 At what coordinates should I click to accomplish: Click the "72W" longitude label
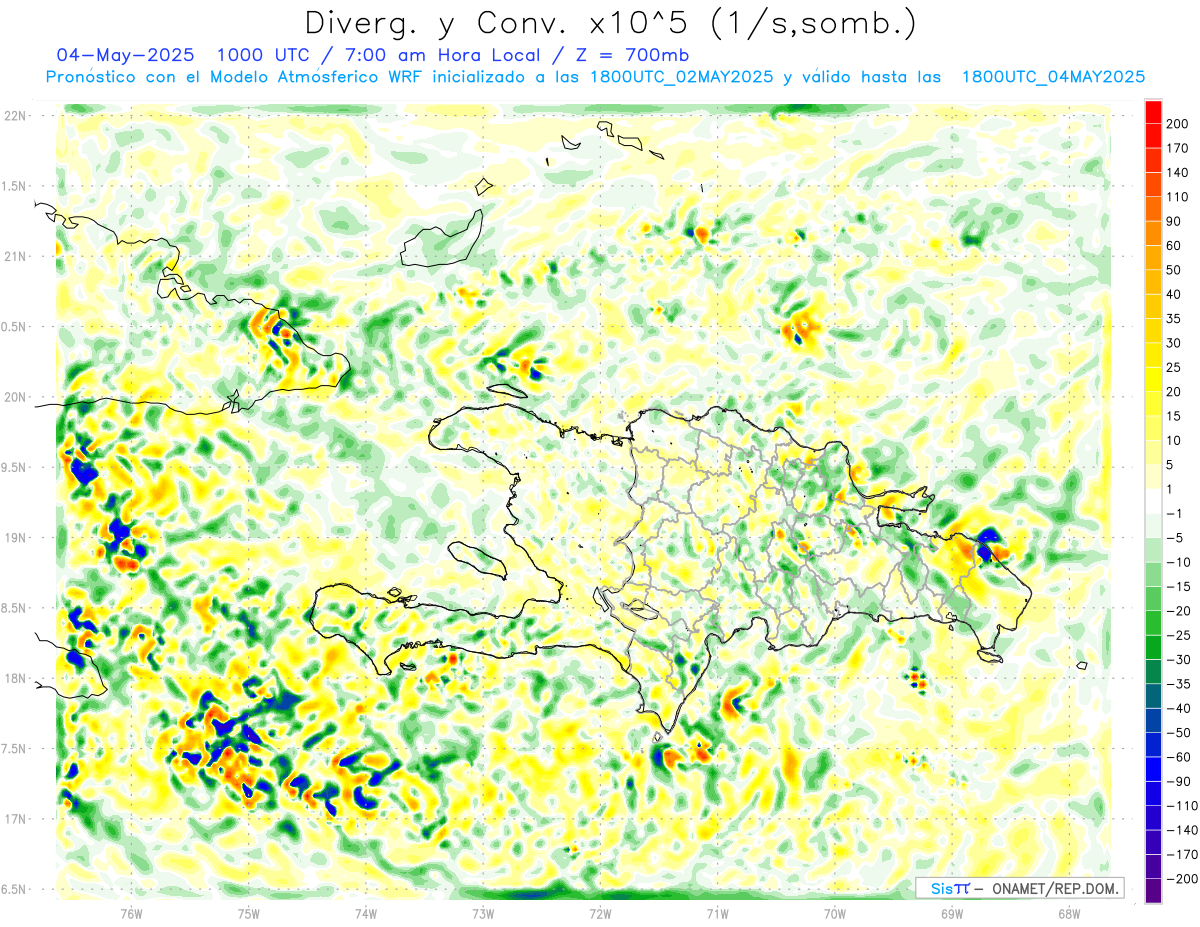tap(600, 913)
